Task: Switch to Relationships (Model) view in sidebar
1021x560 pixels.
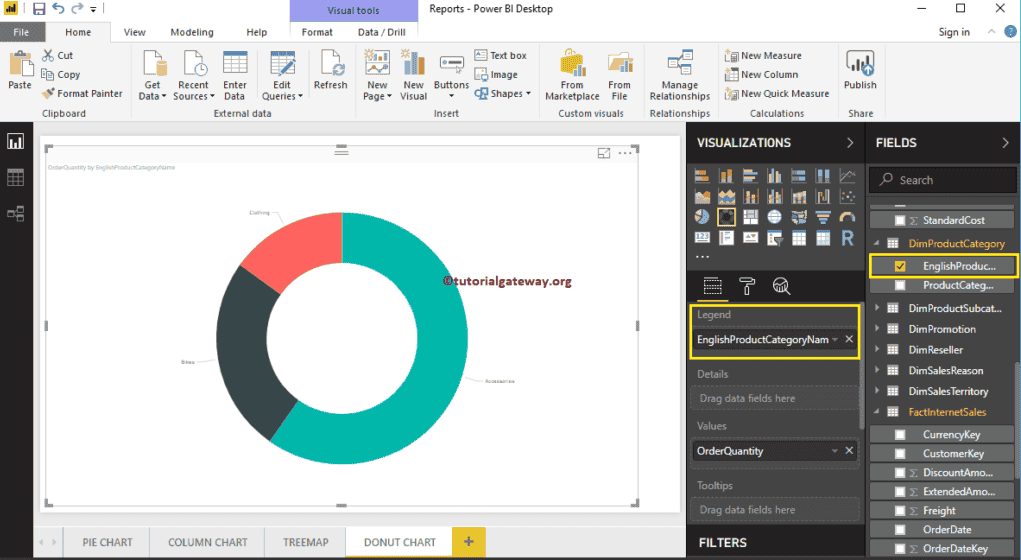Action: coord(16,213)
